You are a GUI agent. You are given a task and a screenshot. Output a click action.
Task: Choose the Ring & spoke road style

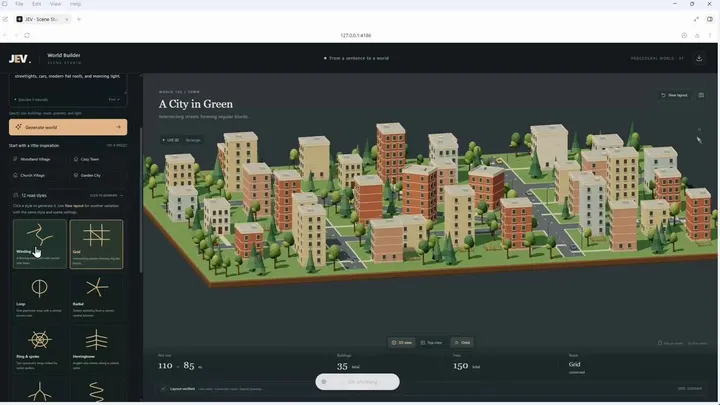(40, 349)
